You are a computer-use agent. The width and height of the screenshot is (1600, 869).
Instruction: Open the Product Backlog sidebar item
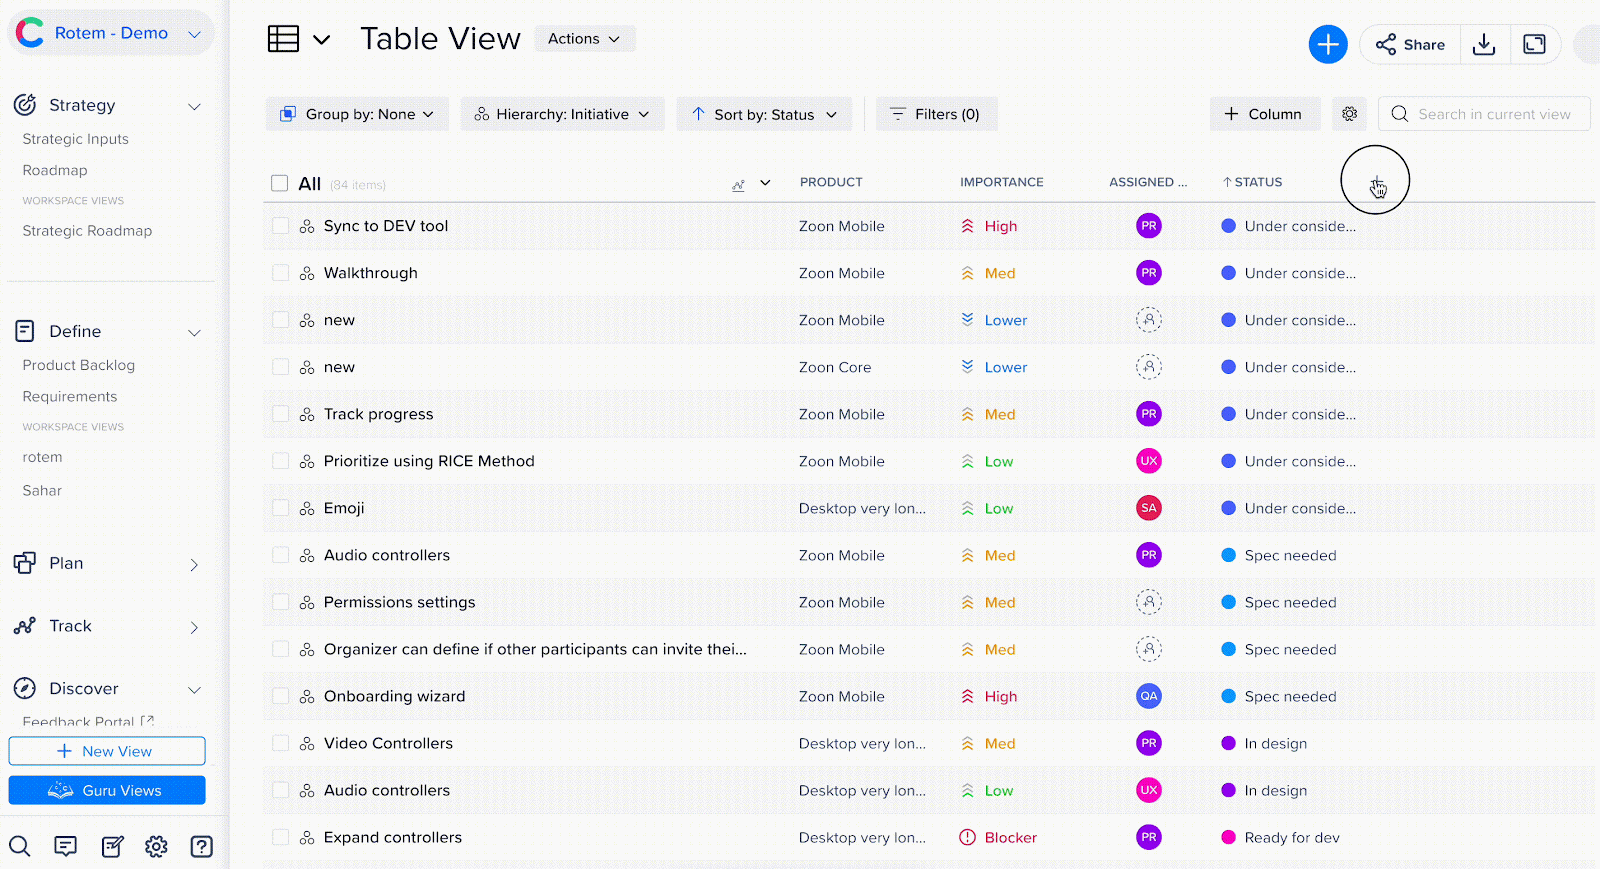point(79,365)
